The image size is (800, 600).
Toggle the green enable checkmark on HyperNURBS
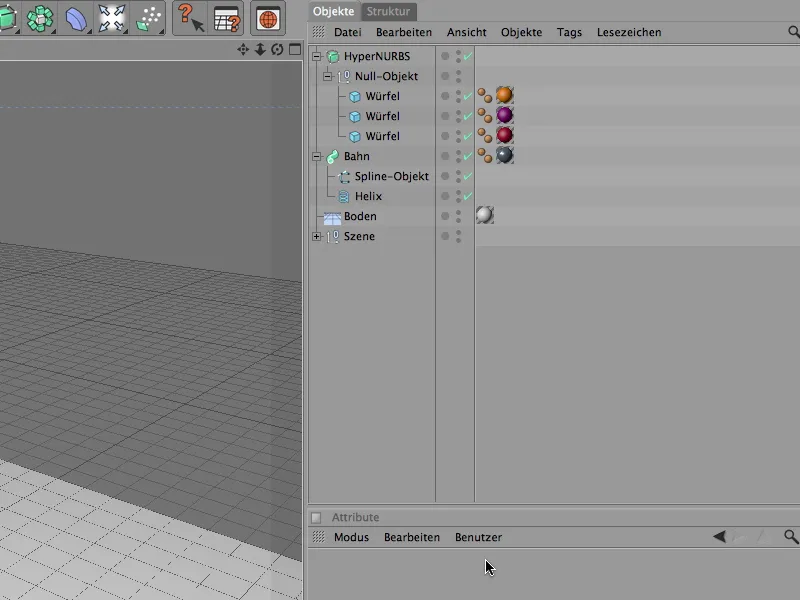466,56
